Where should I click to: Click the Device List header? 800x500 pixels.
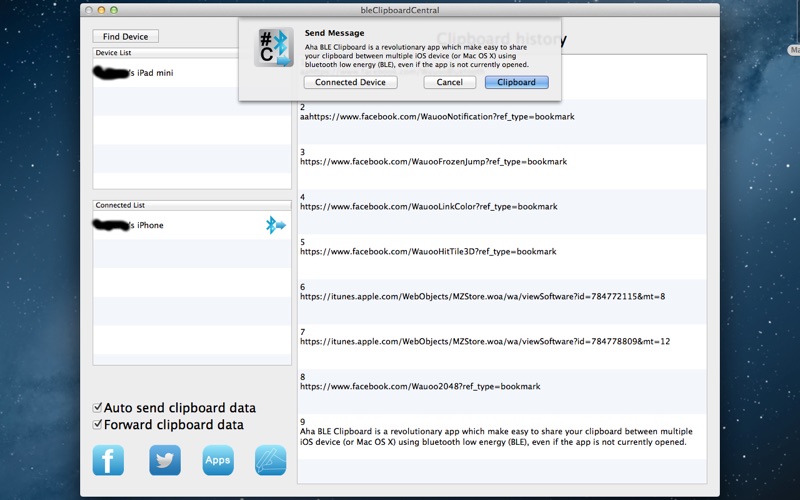point(192,53)
